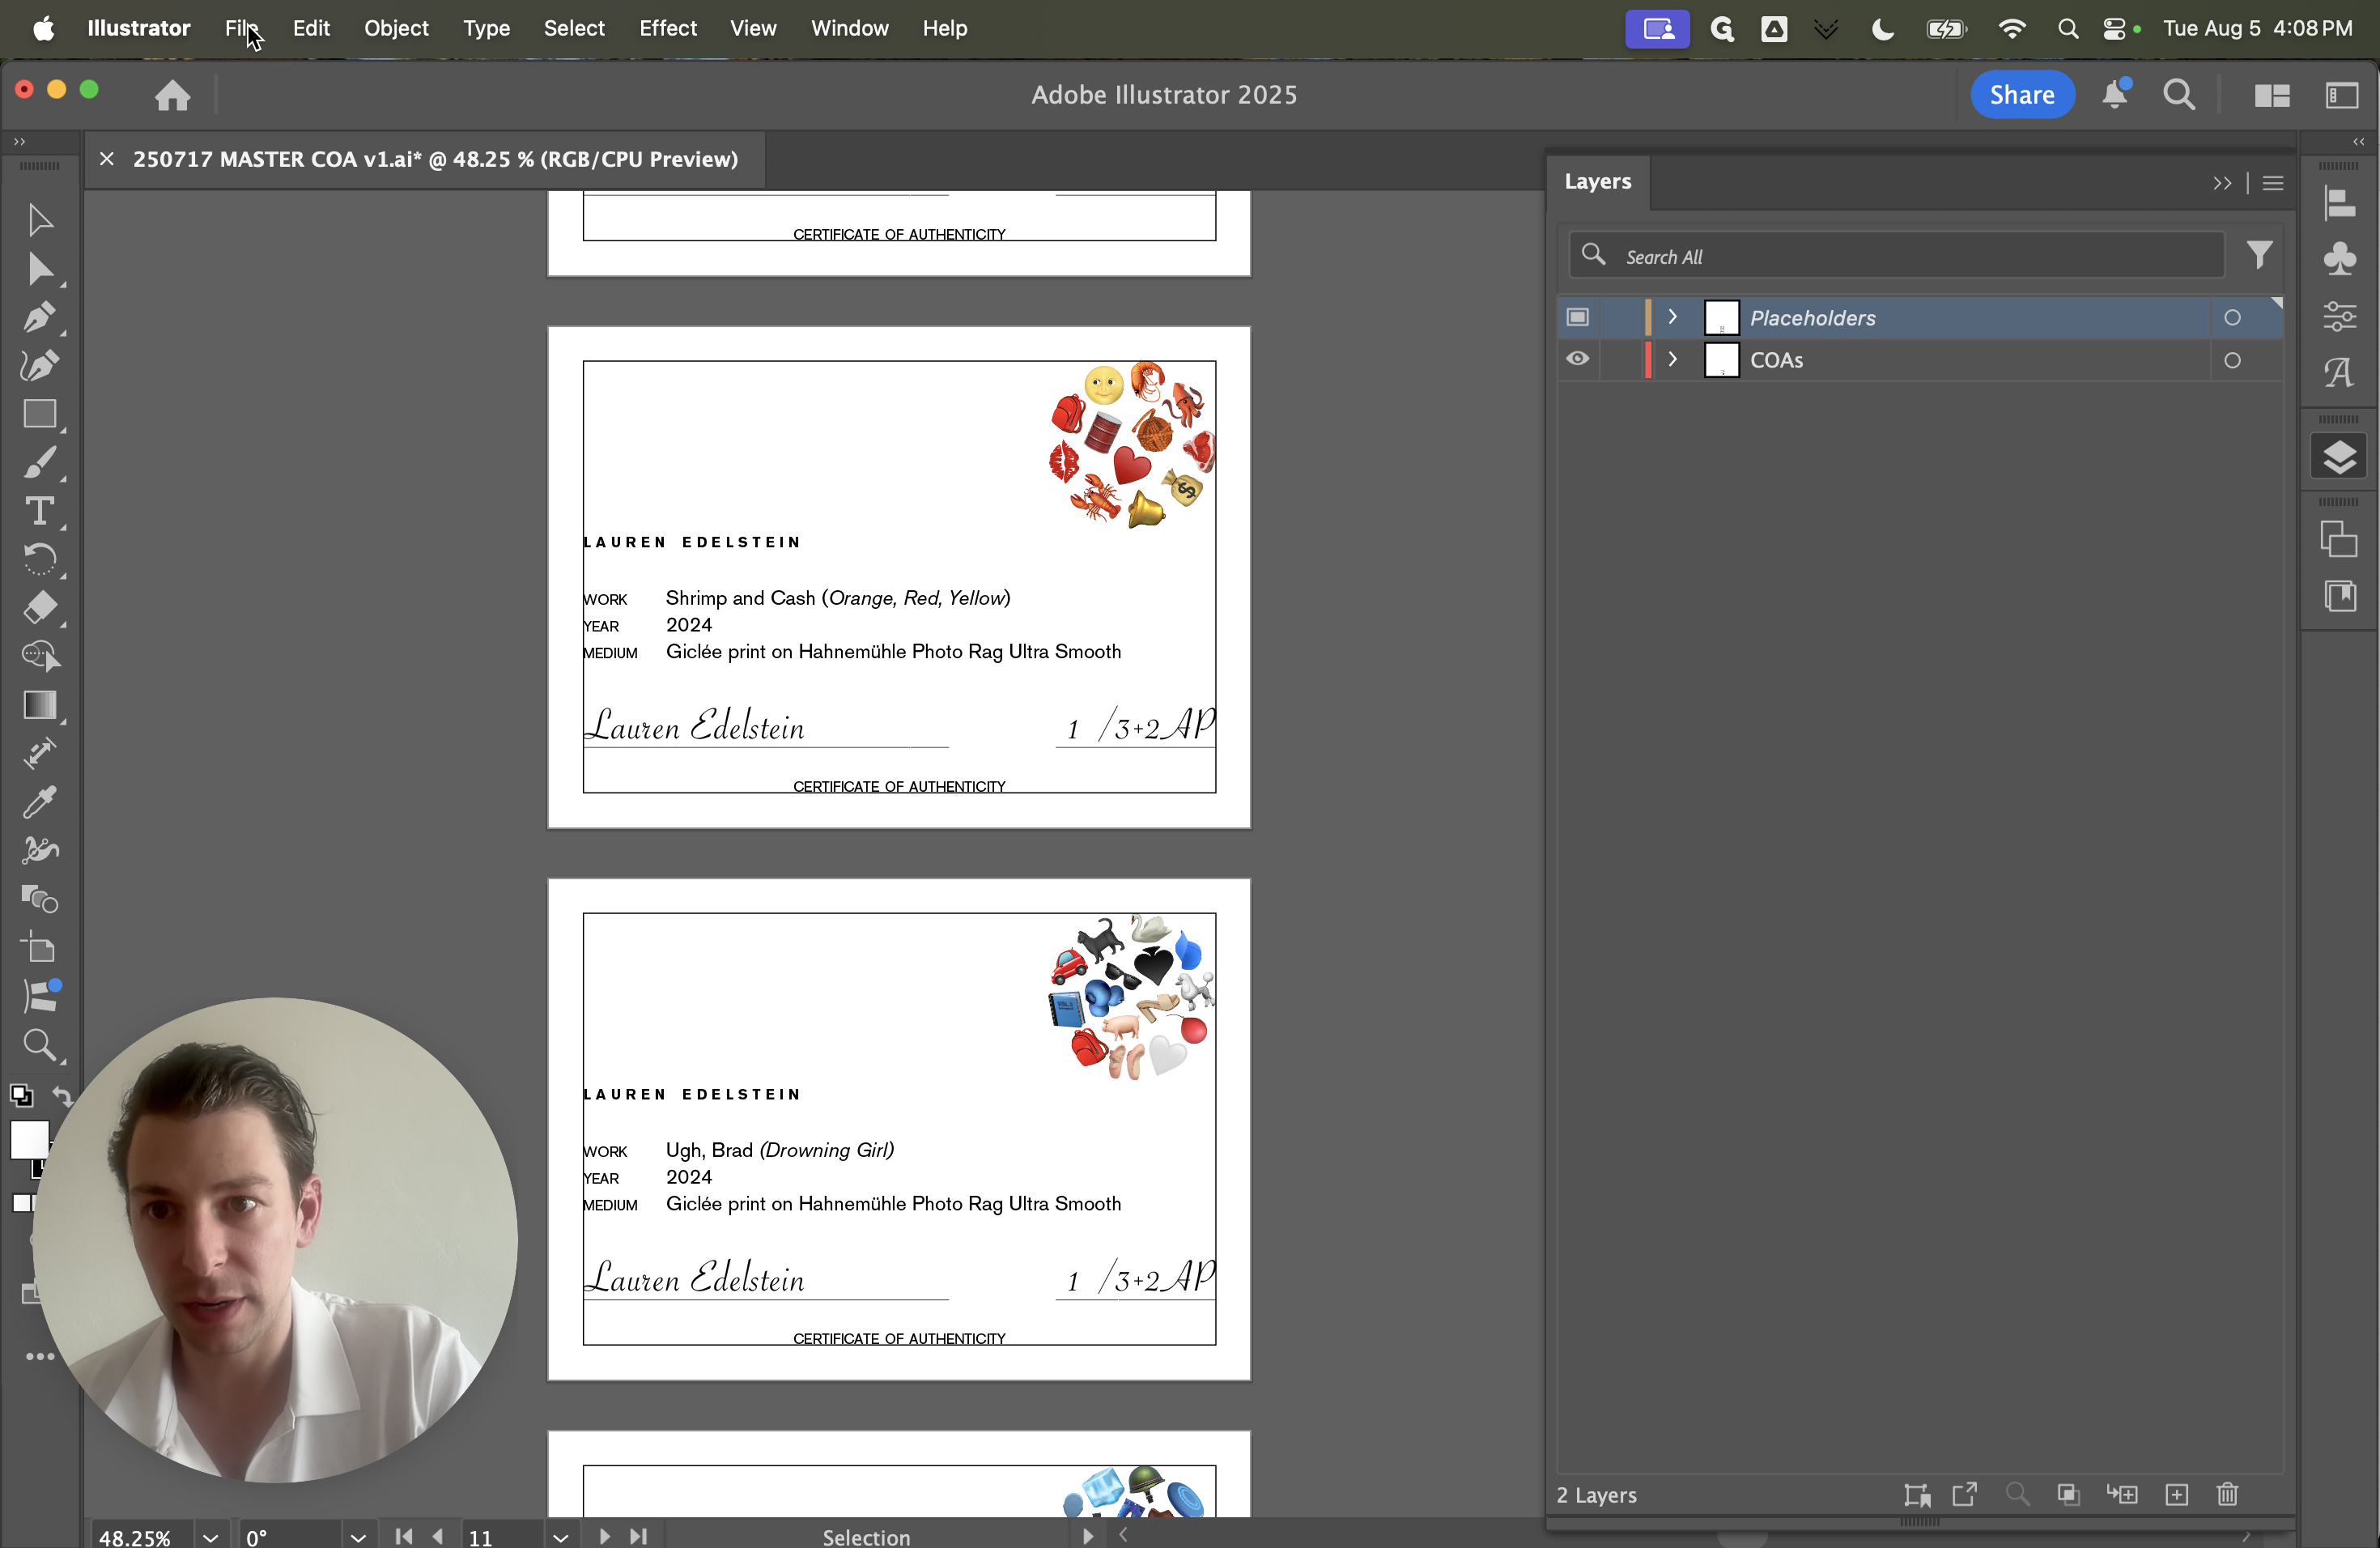Create a new layer with plus icon
Image resolution: width=2380 pixels, height=1548 pixels.
click(x=2177, y=1494)
